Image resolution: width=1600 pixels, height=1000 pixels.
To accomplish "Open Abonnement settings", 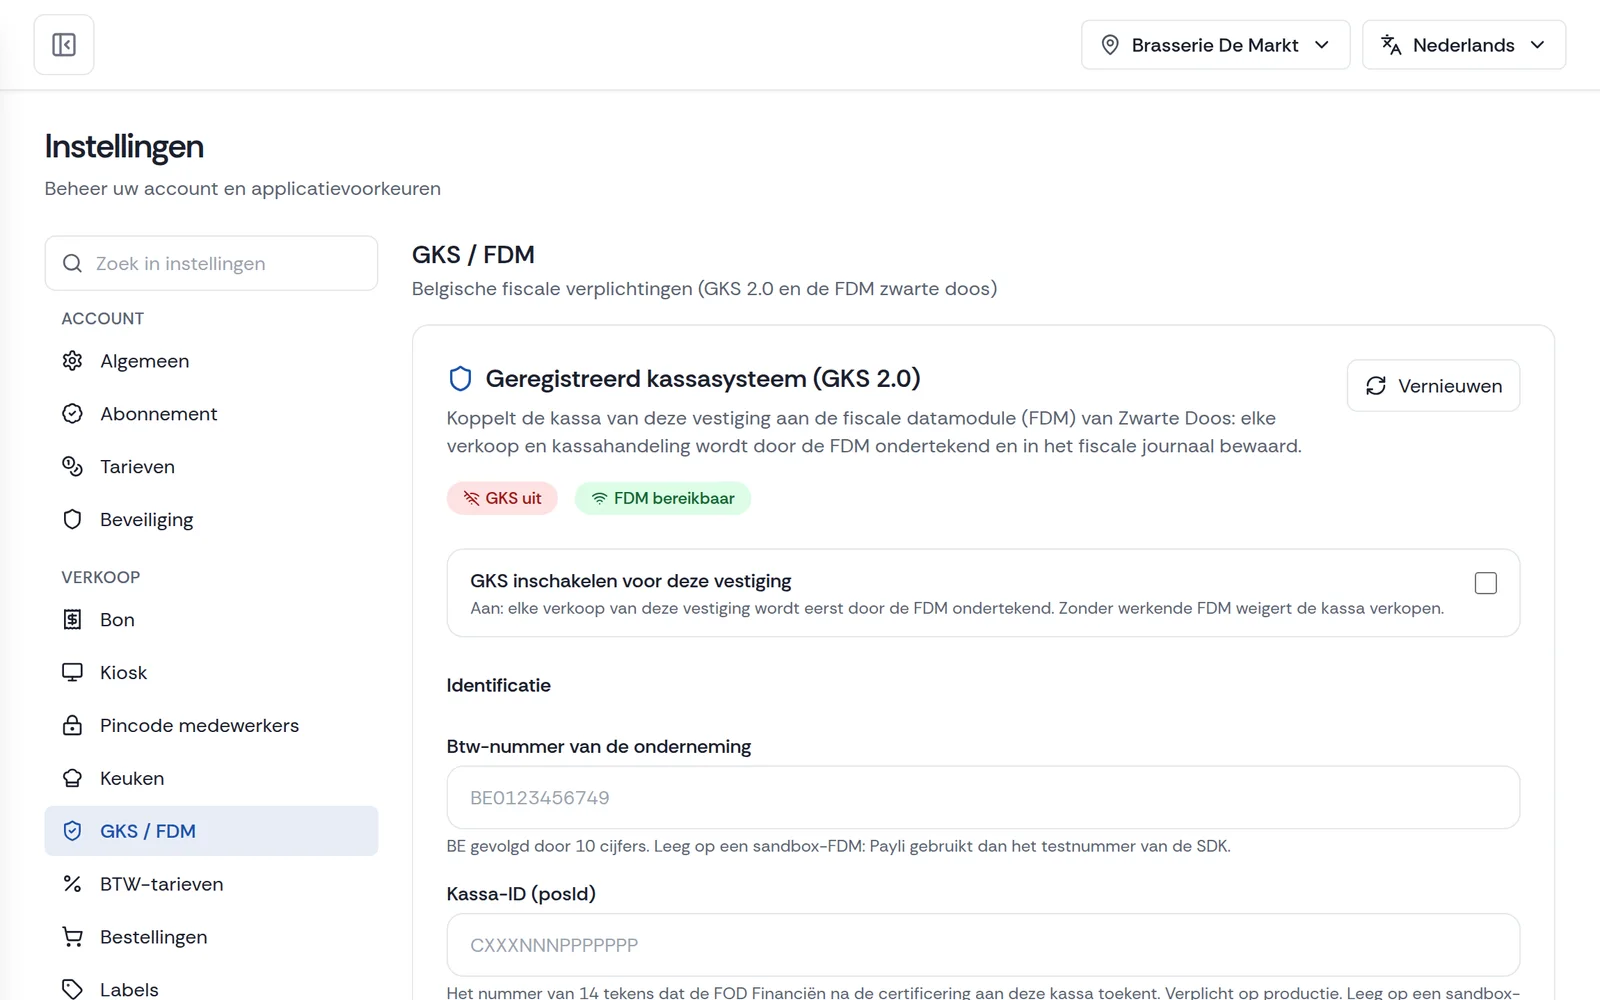I will click(211, 414).
